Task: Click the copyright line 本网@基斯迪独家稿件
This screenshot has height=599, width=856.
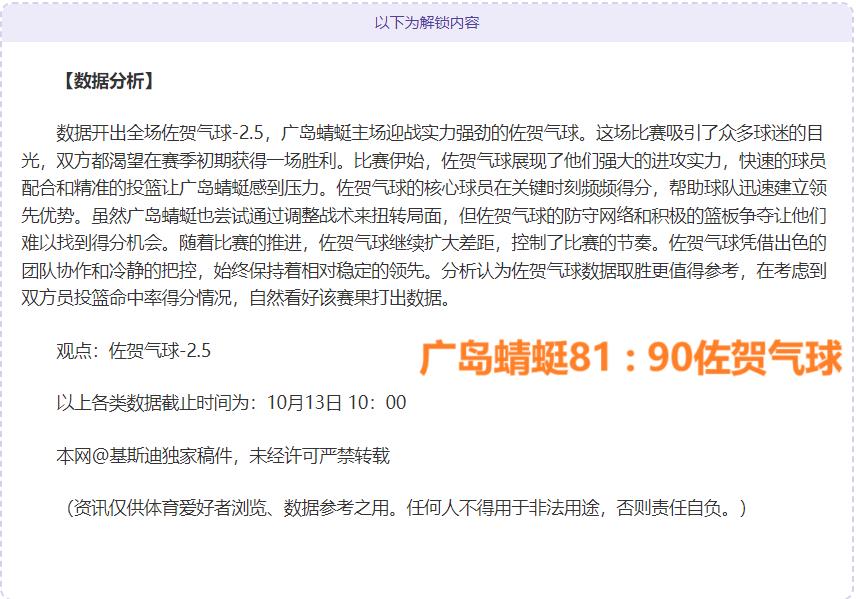Action: tap(223, 455)
